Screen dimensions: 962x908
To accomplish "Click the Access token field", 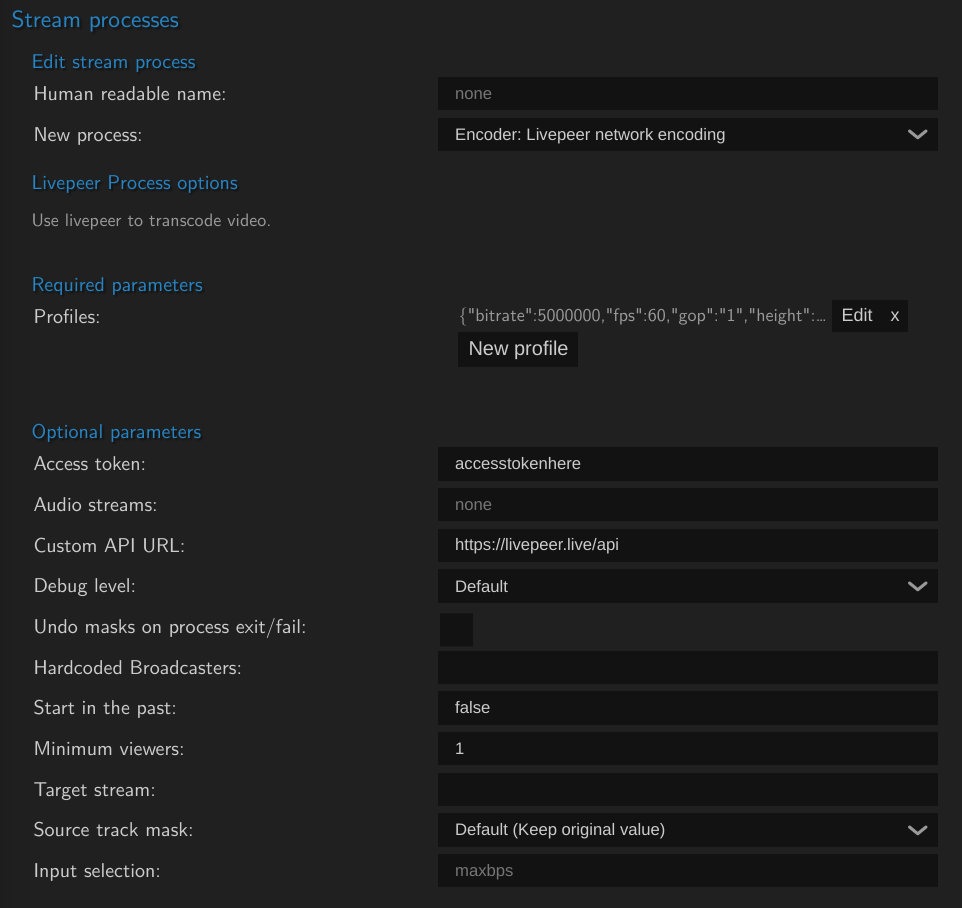I will point(687,464).
